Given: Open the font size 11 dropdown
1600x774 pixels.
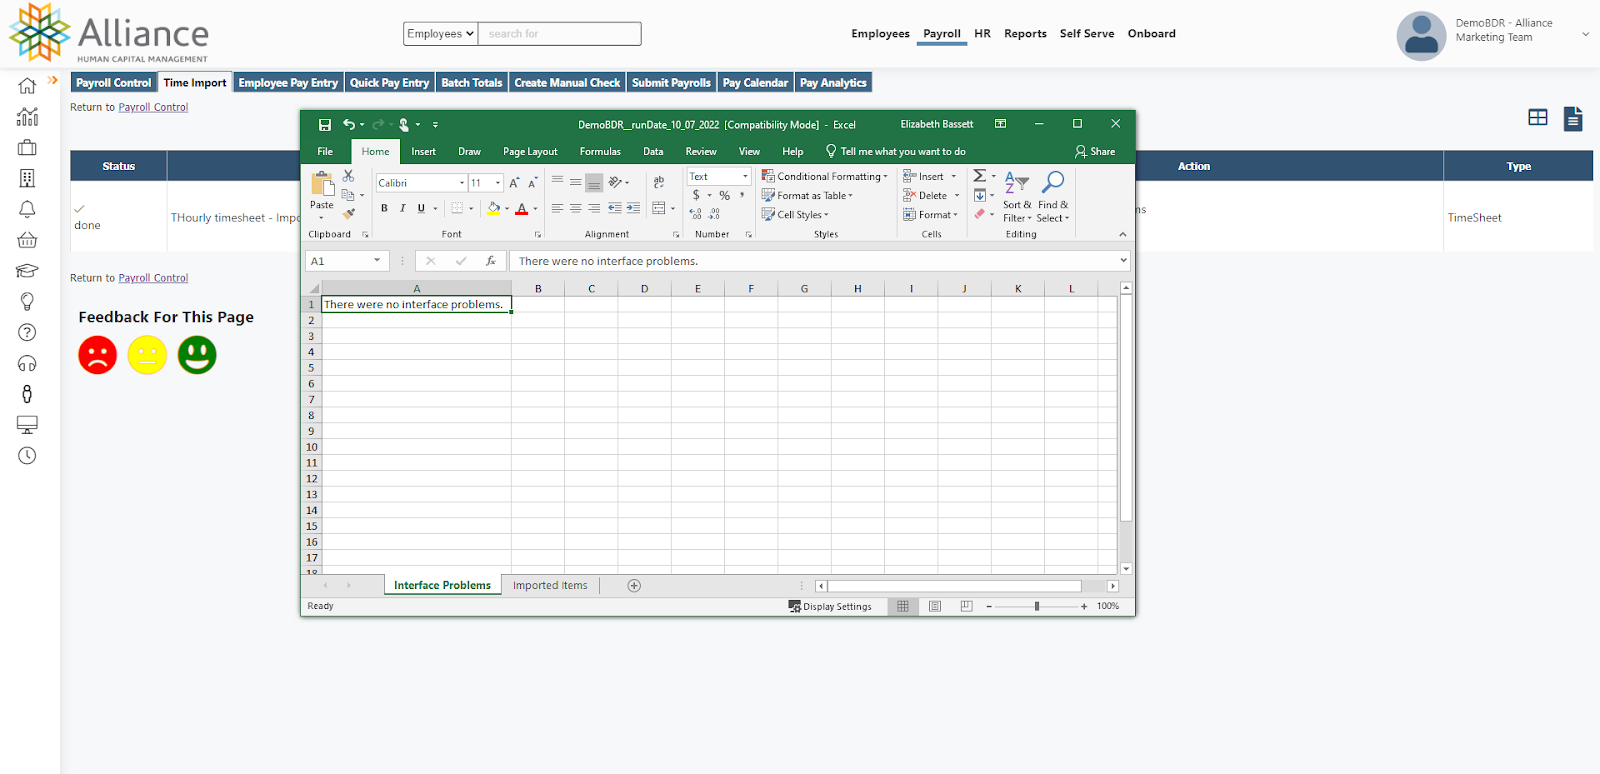Looking at the screenshot, I should tap(498, 183).
